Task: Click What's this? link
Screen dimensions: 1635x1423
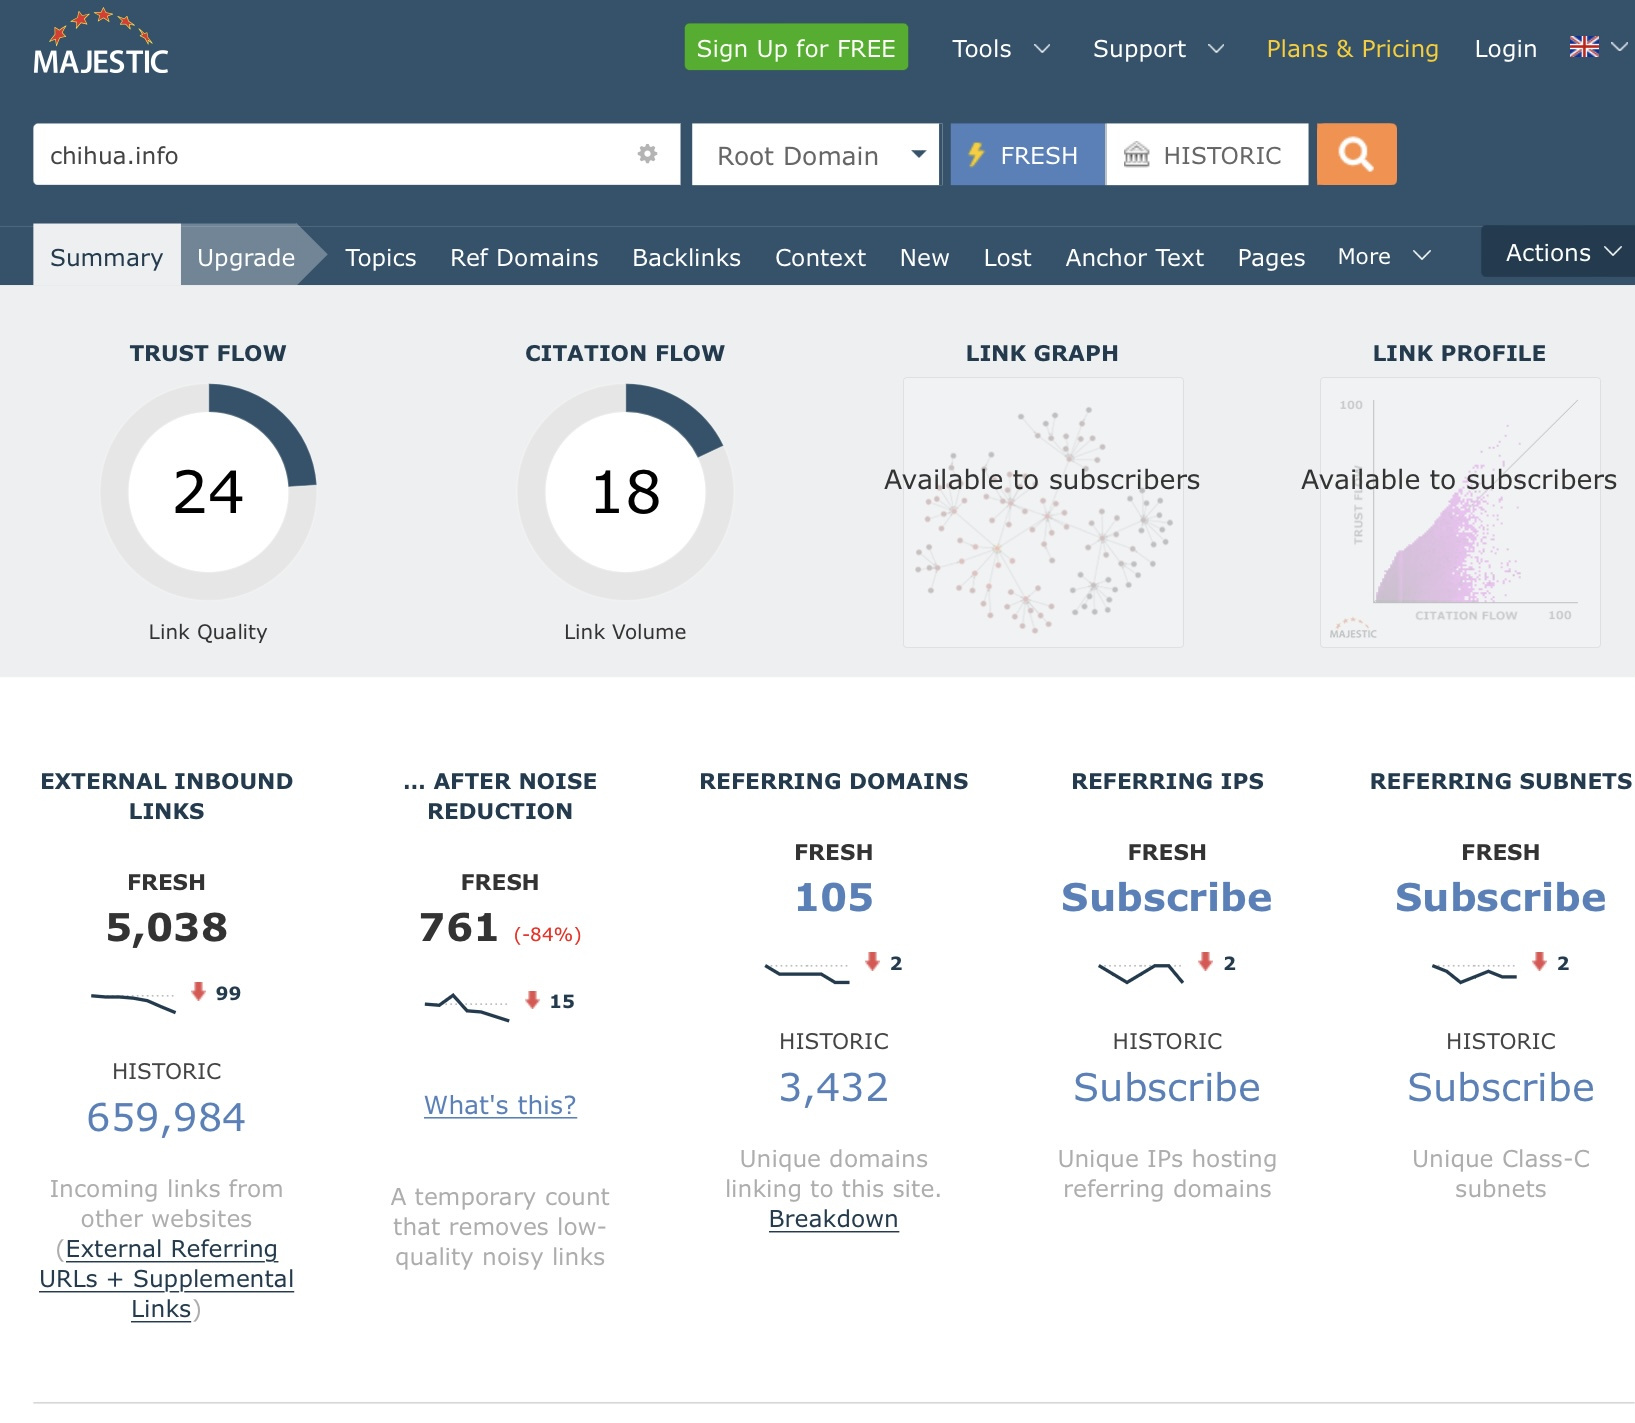Action: tap(500, 1105)
